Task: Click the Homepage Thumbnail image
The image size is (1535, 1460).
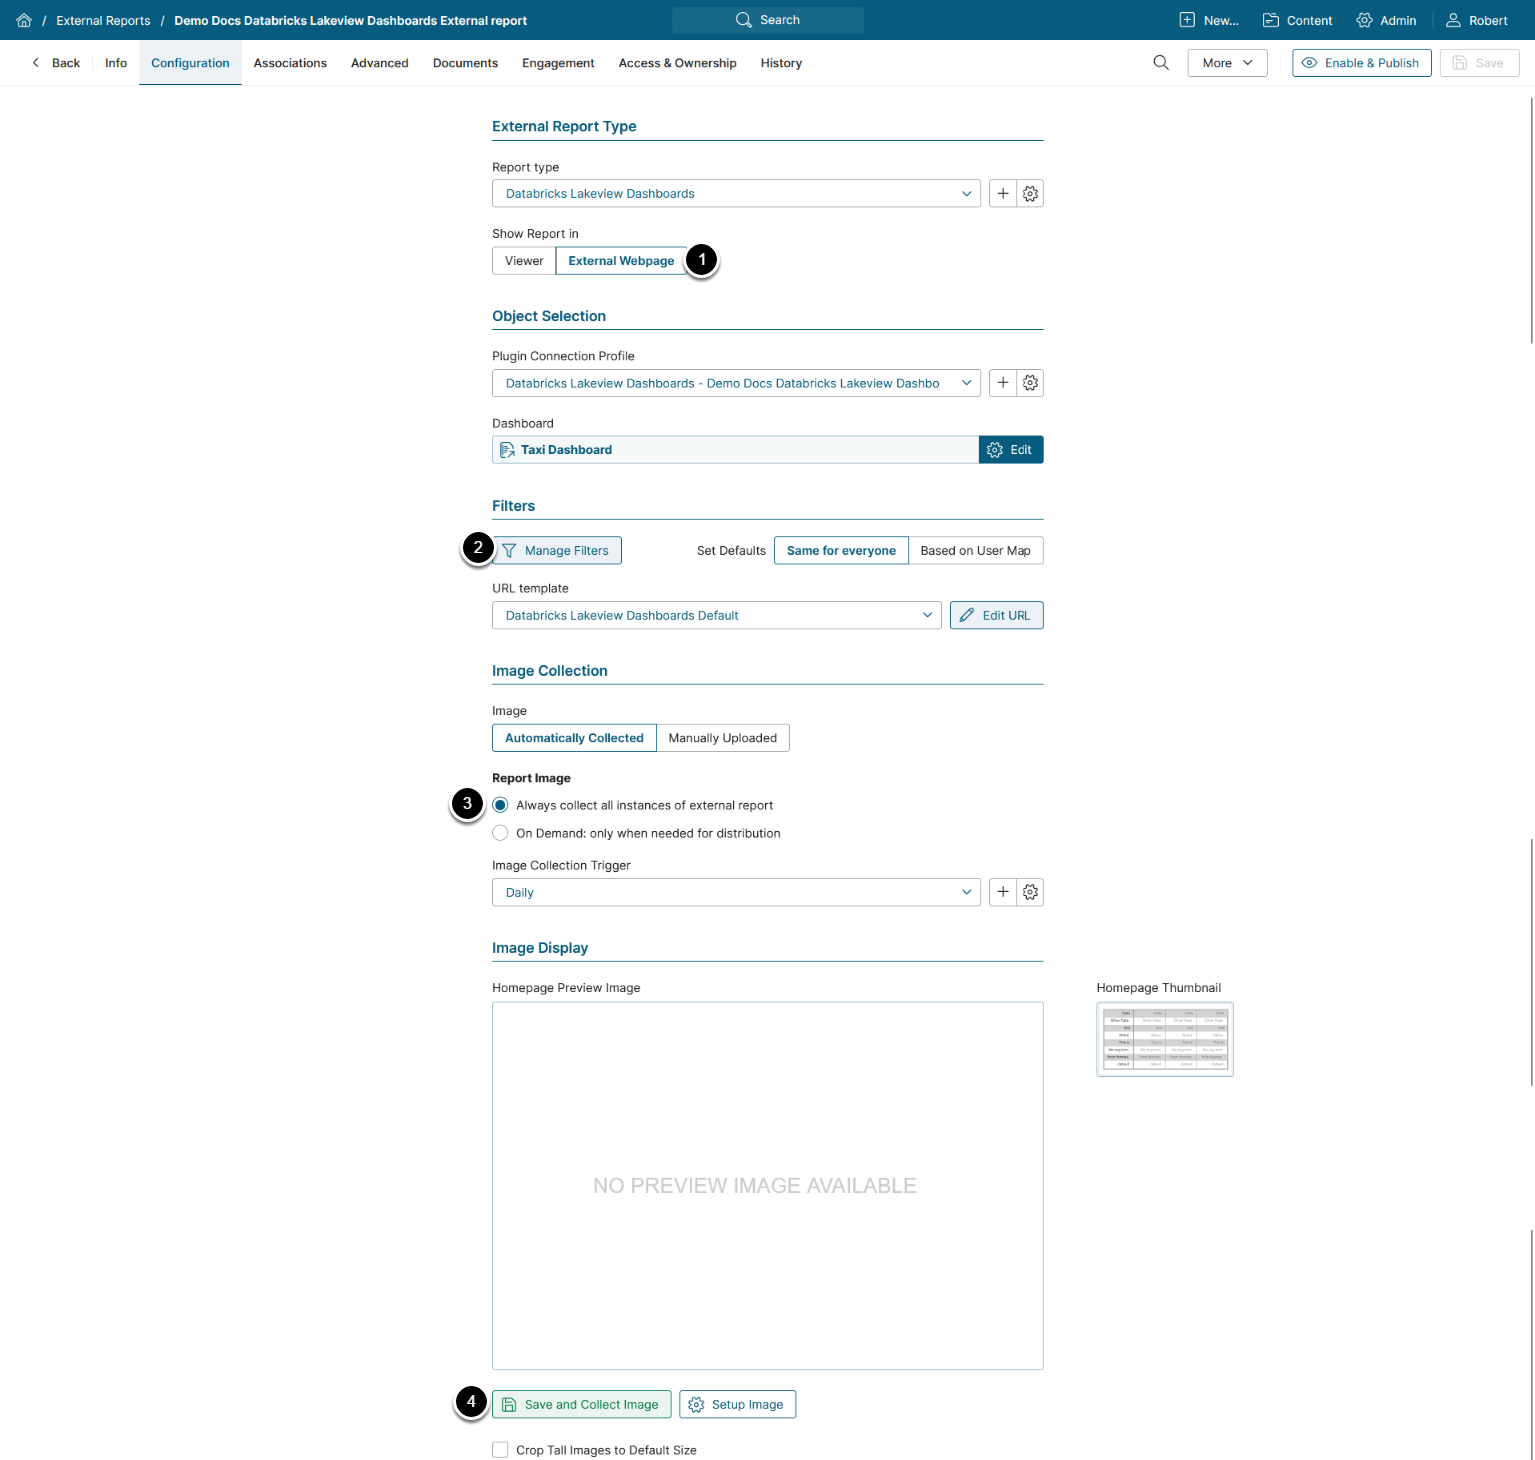Action: coord(1165,1039)
